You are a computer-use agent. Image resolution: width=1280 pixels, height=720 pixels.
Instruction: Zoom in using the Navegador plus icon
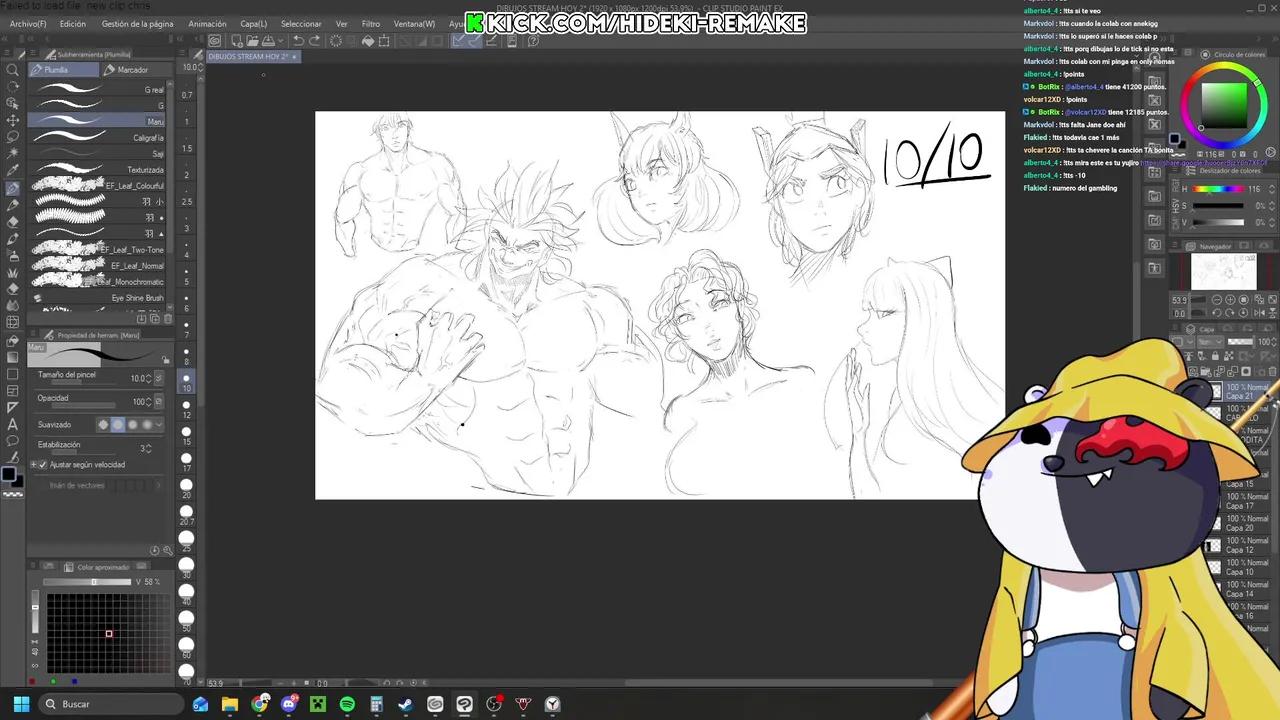(1230, 300)
